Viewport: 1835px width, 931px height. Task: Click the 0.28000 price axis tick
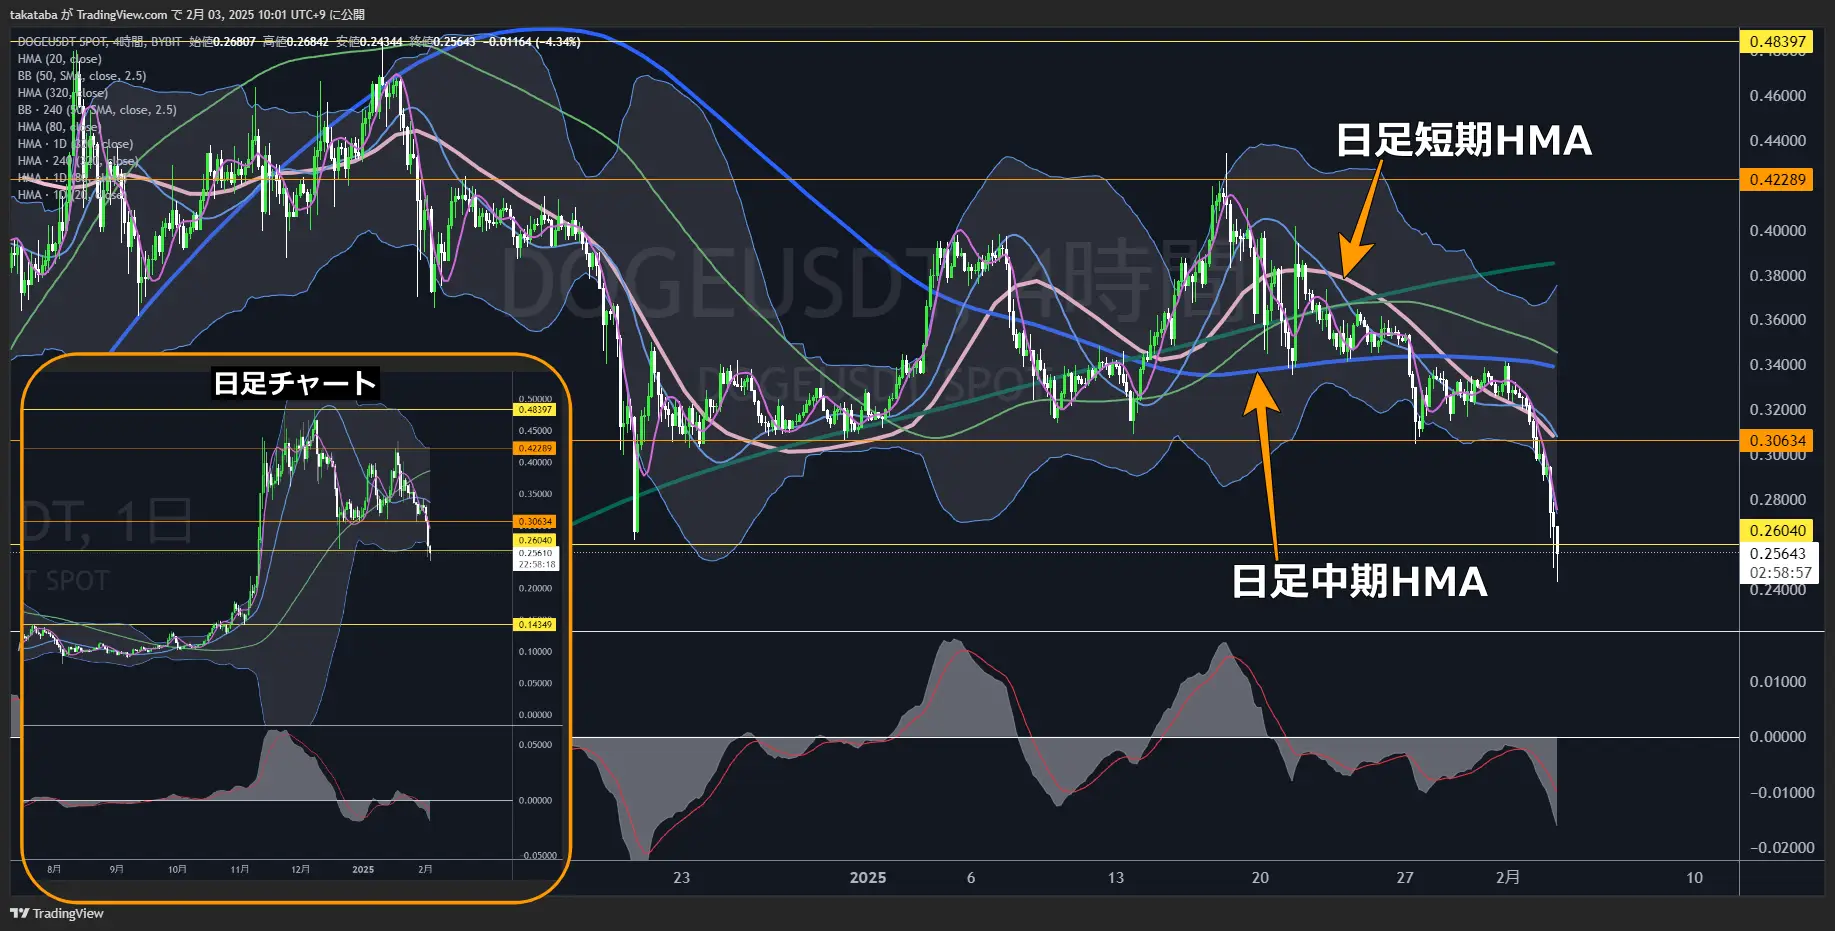pyautogui.click(x=1777, y=500)
